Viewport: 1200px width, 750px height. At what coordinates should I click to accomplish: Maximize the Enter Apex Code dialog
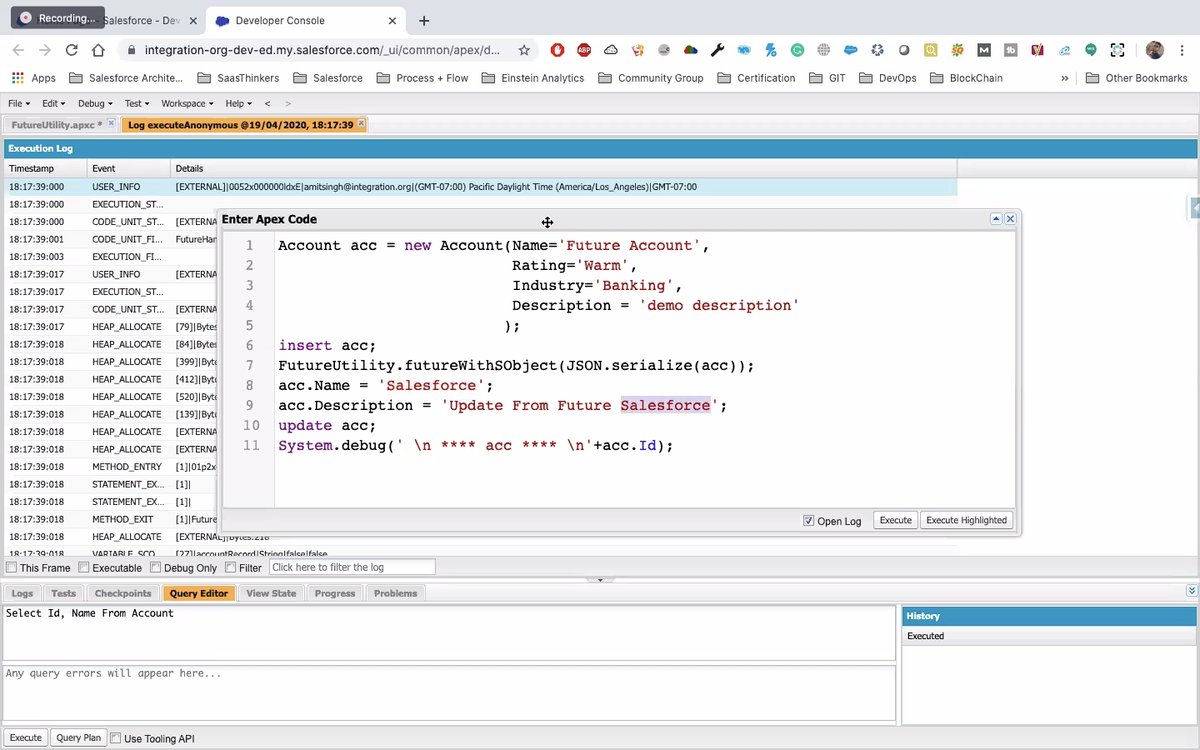click(x=996, y=219)
